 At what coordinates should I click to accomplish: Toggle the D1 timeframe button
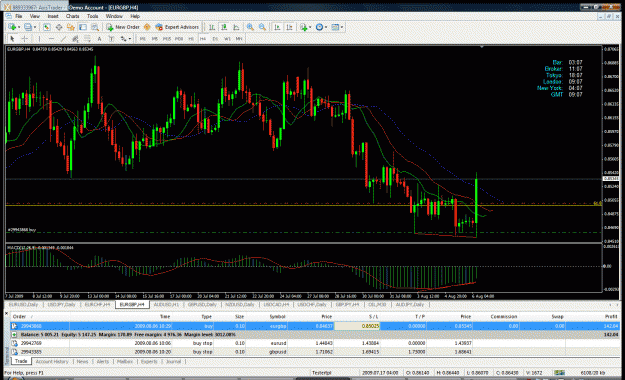pos(215,39)
